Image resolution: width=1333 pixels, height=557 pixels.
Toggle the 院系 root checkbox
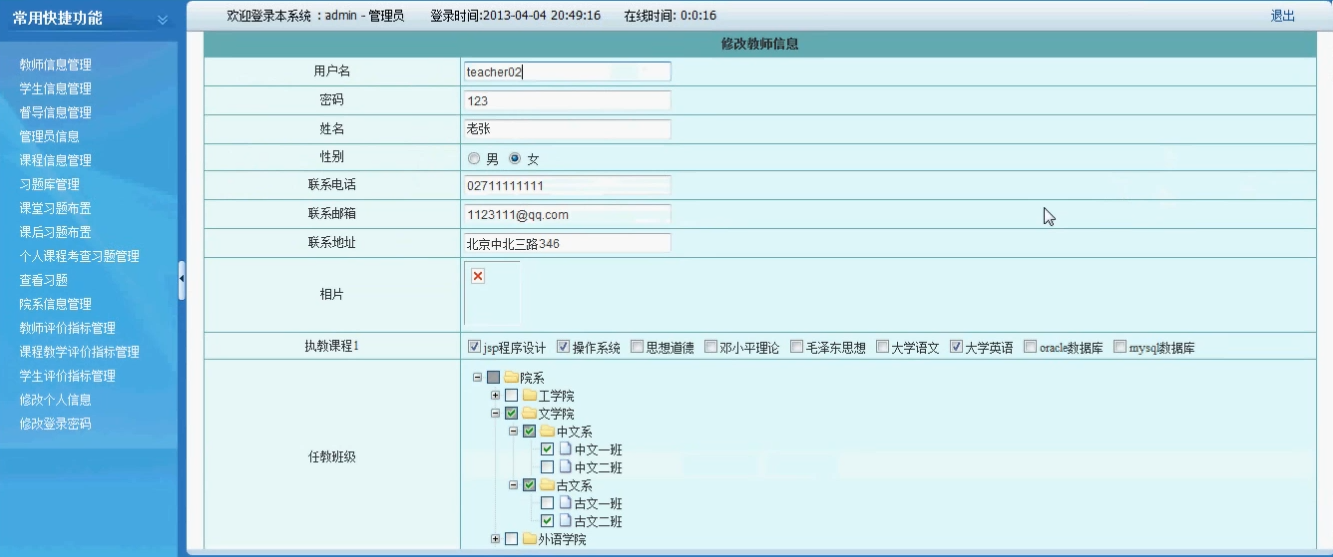coord(493,378)
